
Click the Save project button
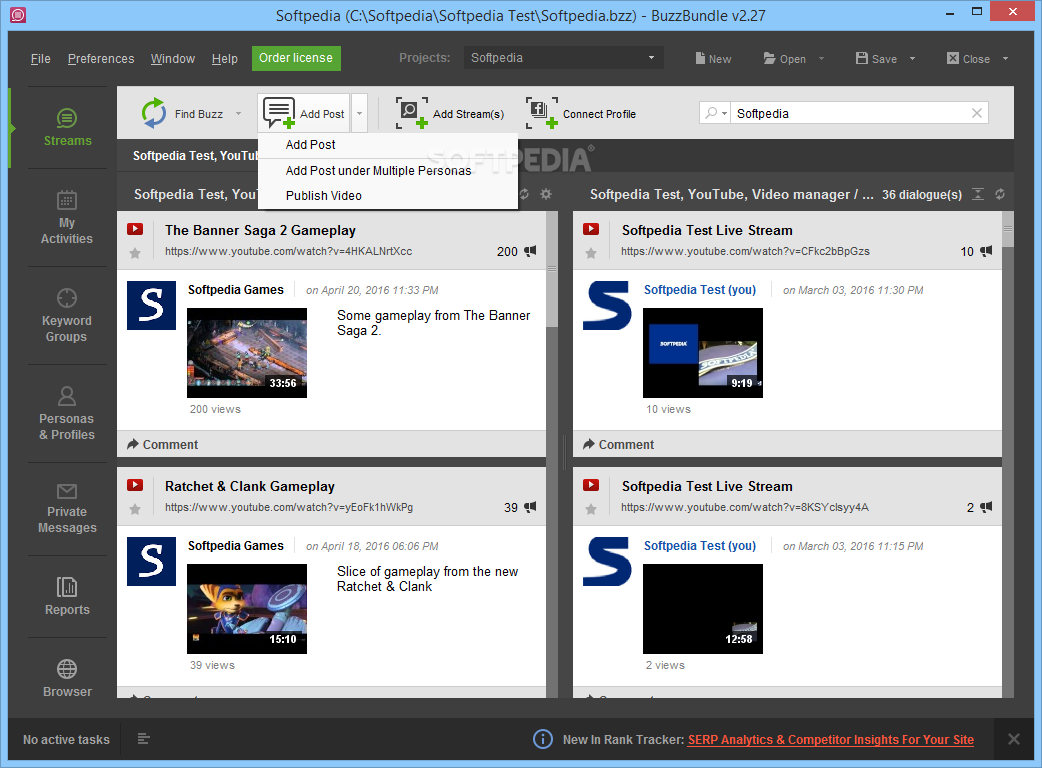tap(877, 58)
